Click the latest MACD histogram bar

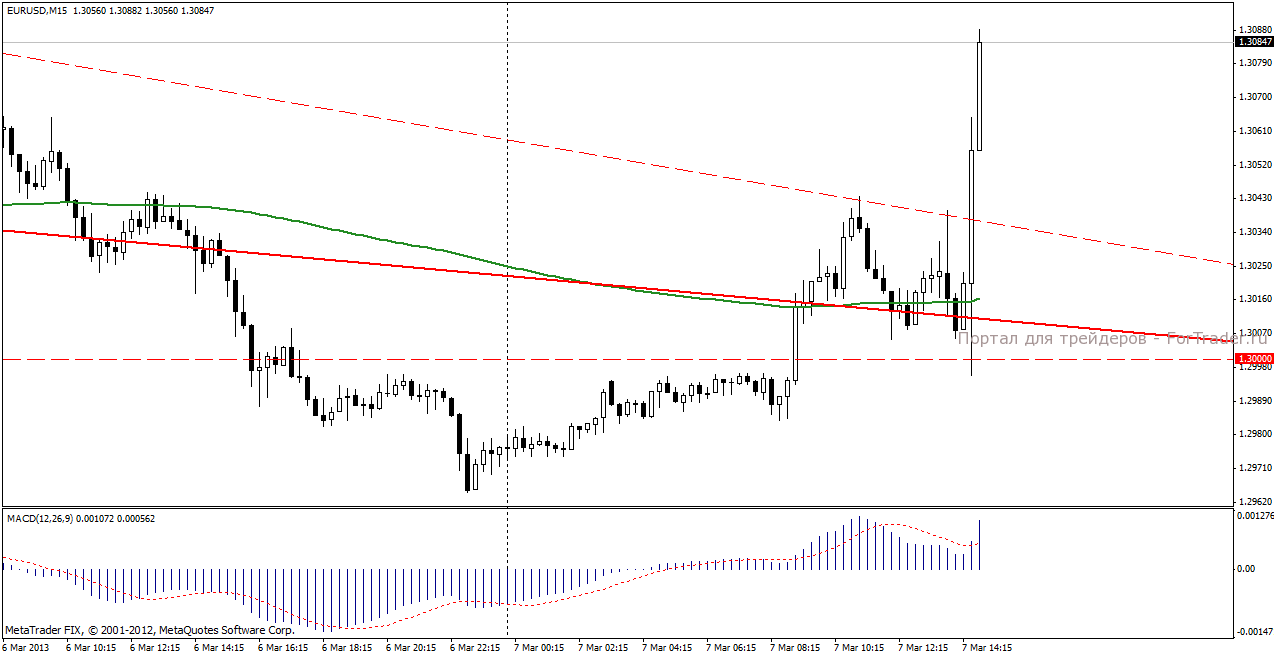(x=979, y=545)
